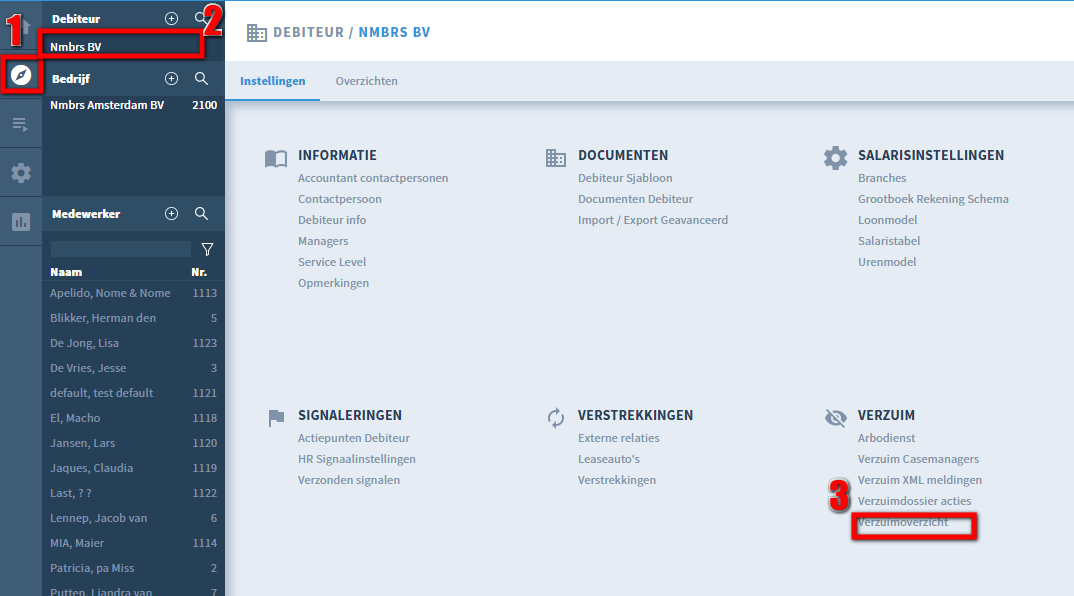Open the Verzuimoverzicht link

click(903, 523)
